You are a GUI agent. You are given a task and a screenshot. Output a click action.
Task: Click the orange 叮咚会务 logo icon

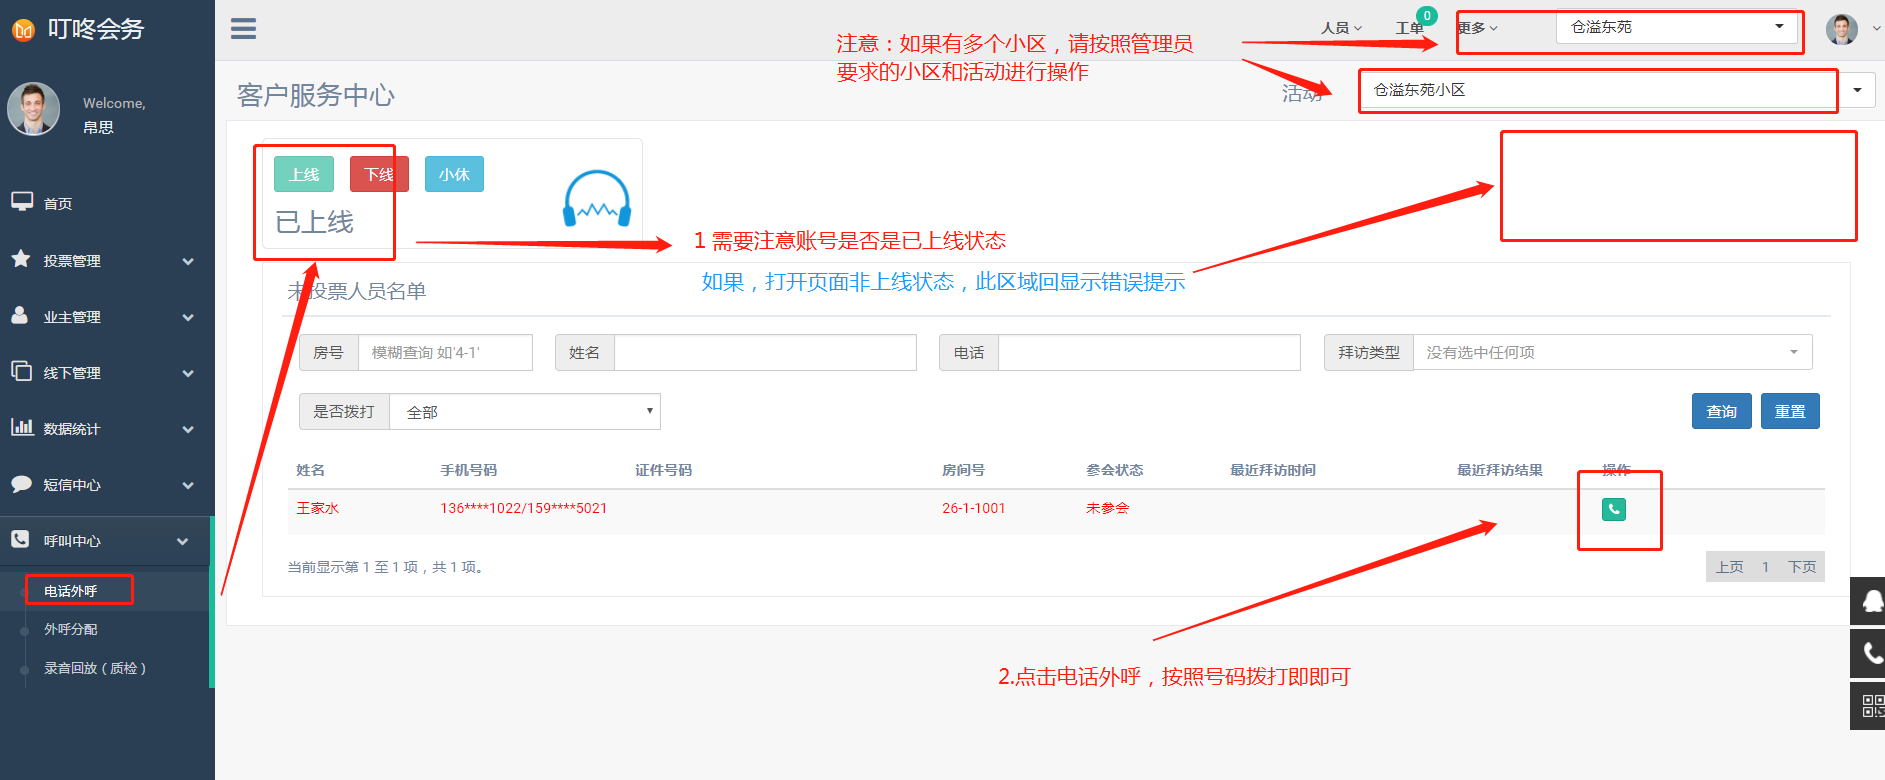point(22,30)
